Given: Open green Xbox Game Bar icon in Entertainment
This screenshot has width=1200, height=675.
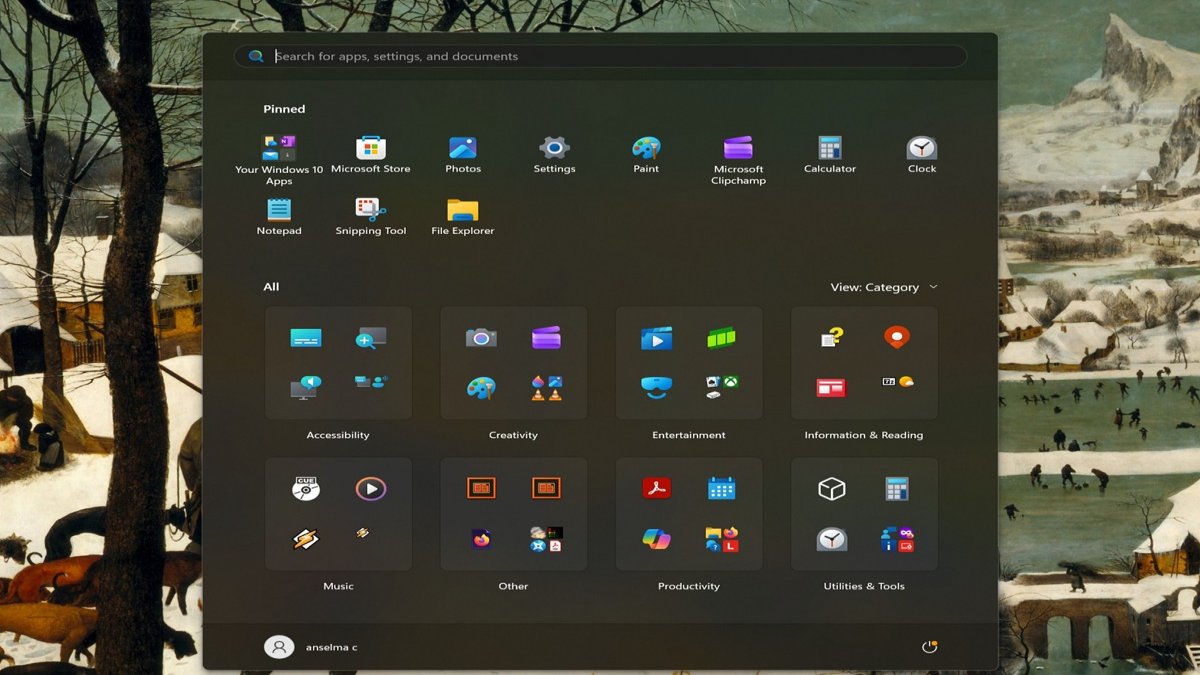Looking at the screenshot, I should tap(721, 338).
